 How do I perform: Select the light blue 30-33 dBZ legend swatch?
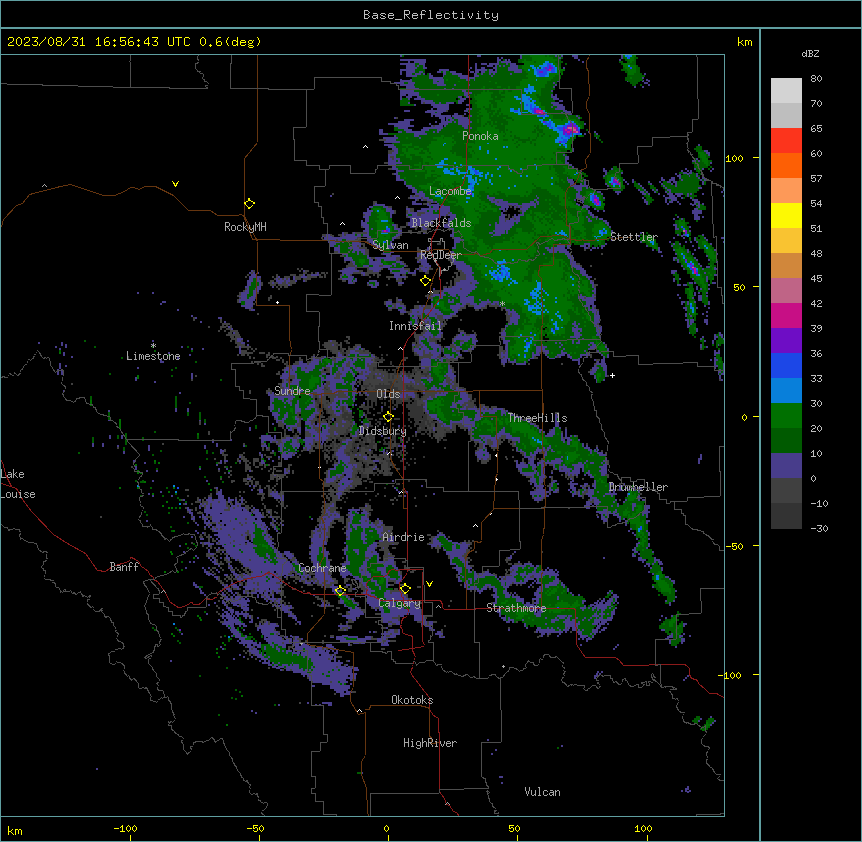coord(786,391)
